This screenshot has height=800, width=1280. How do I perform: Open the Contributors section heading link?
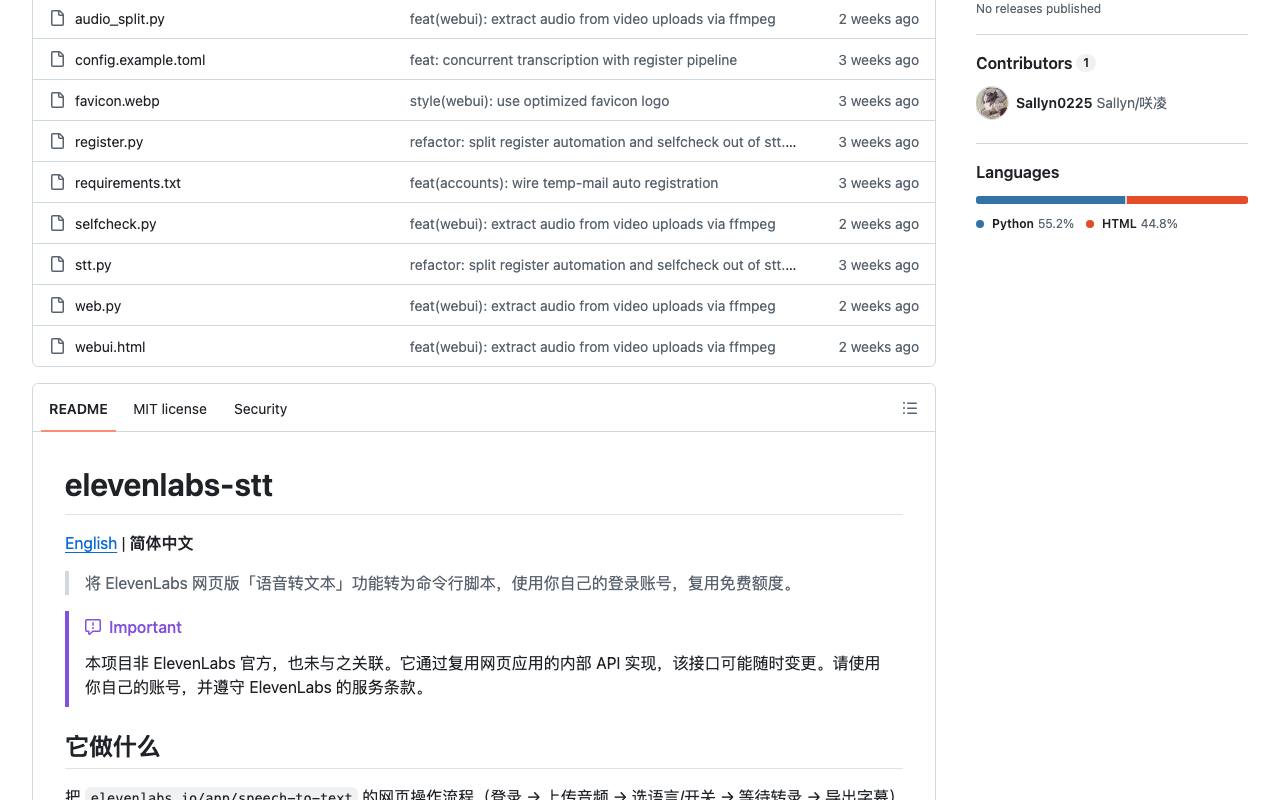1036,63
